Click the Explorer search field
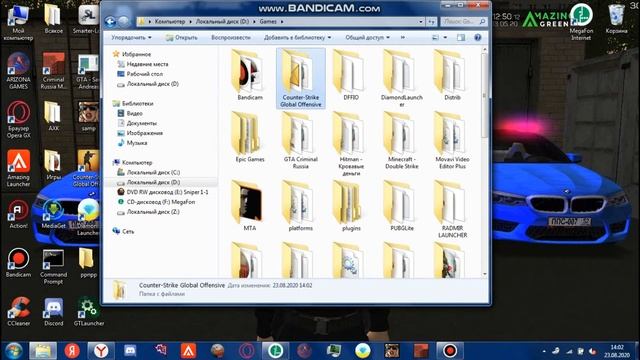The image size is (640, 360). pyautogui.click(x=463, y=22)
